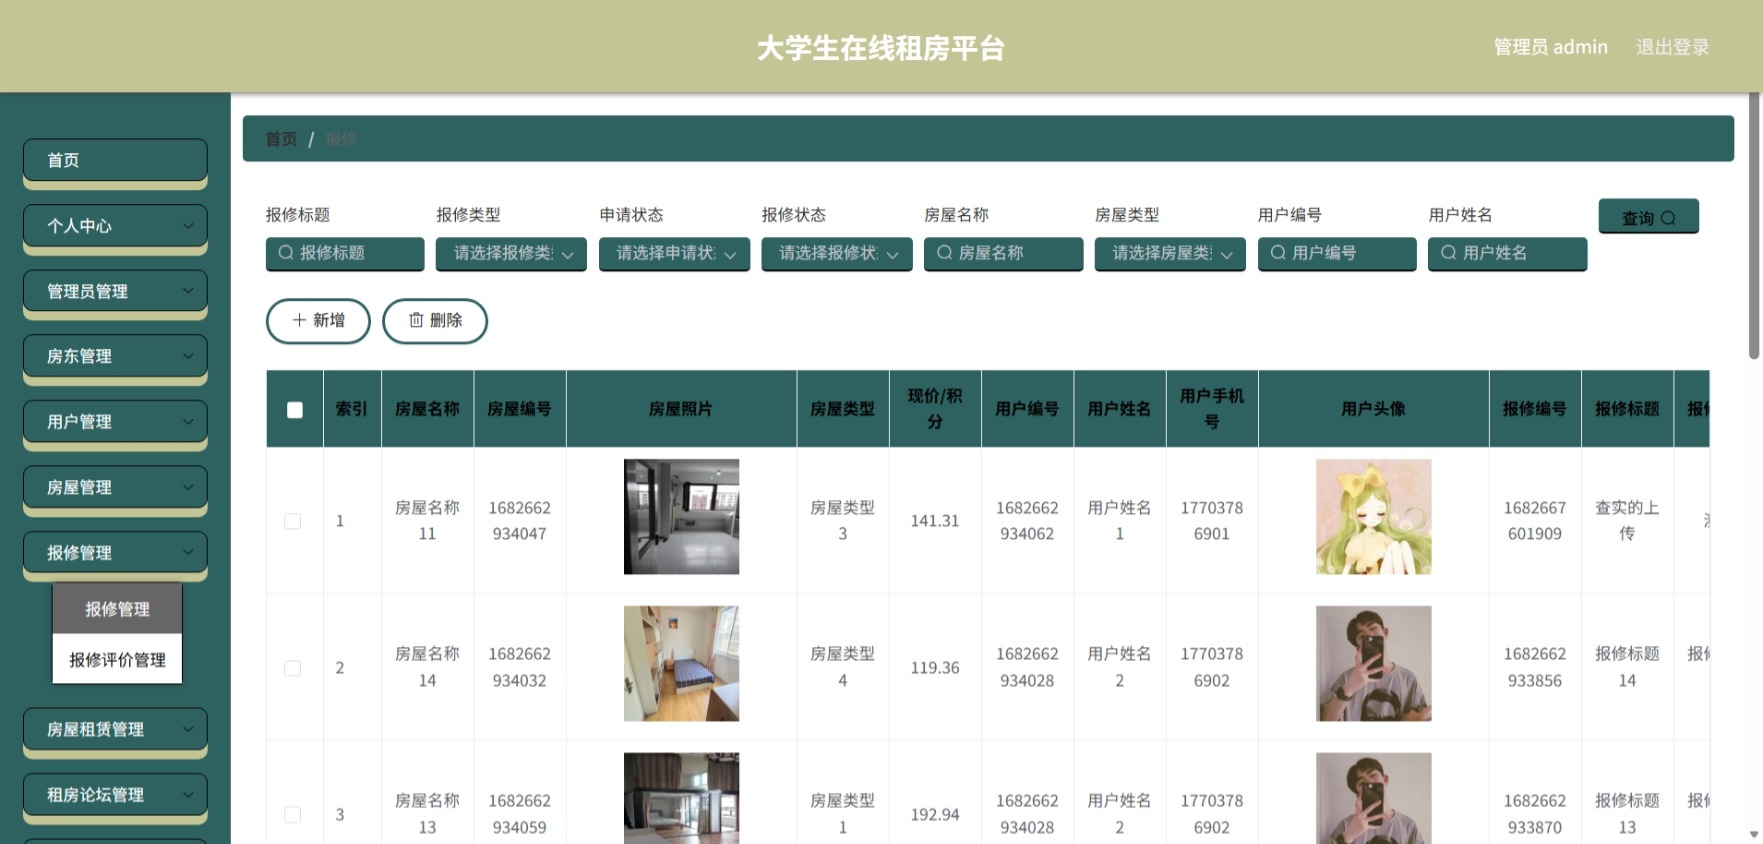
Task: Go to 首页 in the sidebar
Action: 115,160
